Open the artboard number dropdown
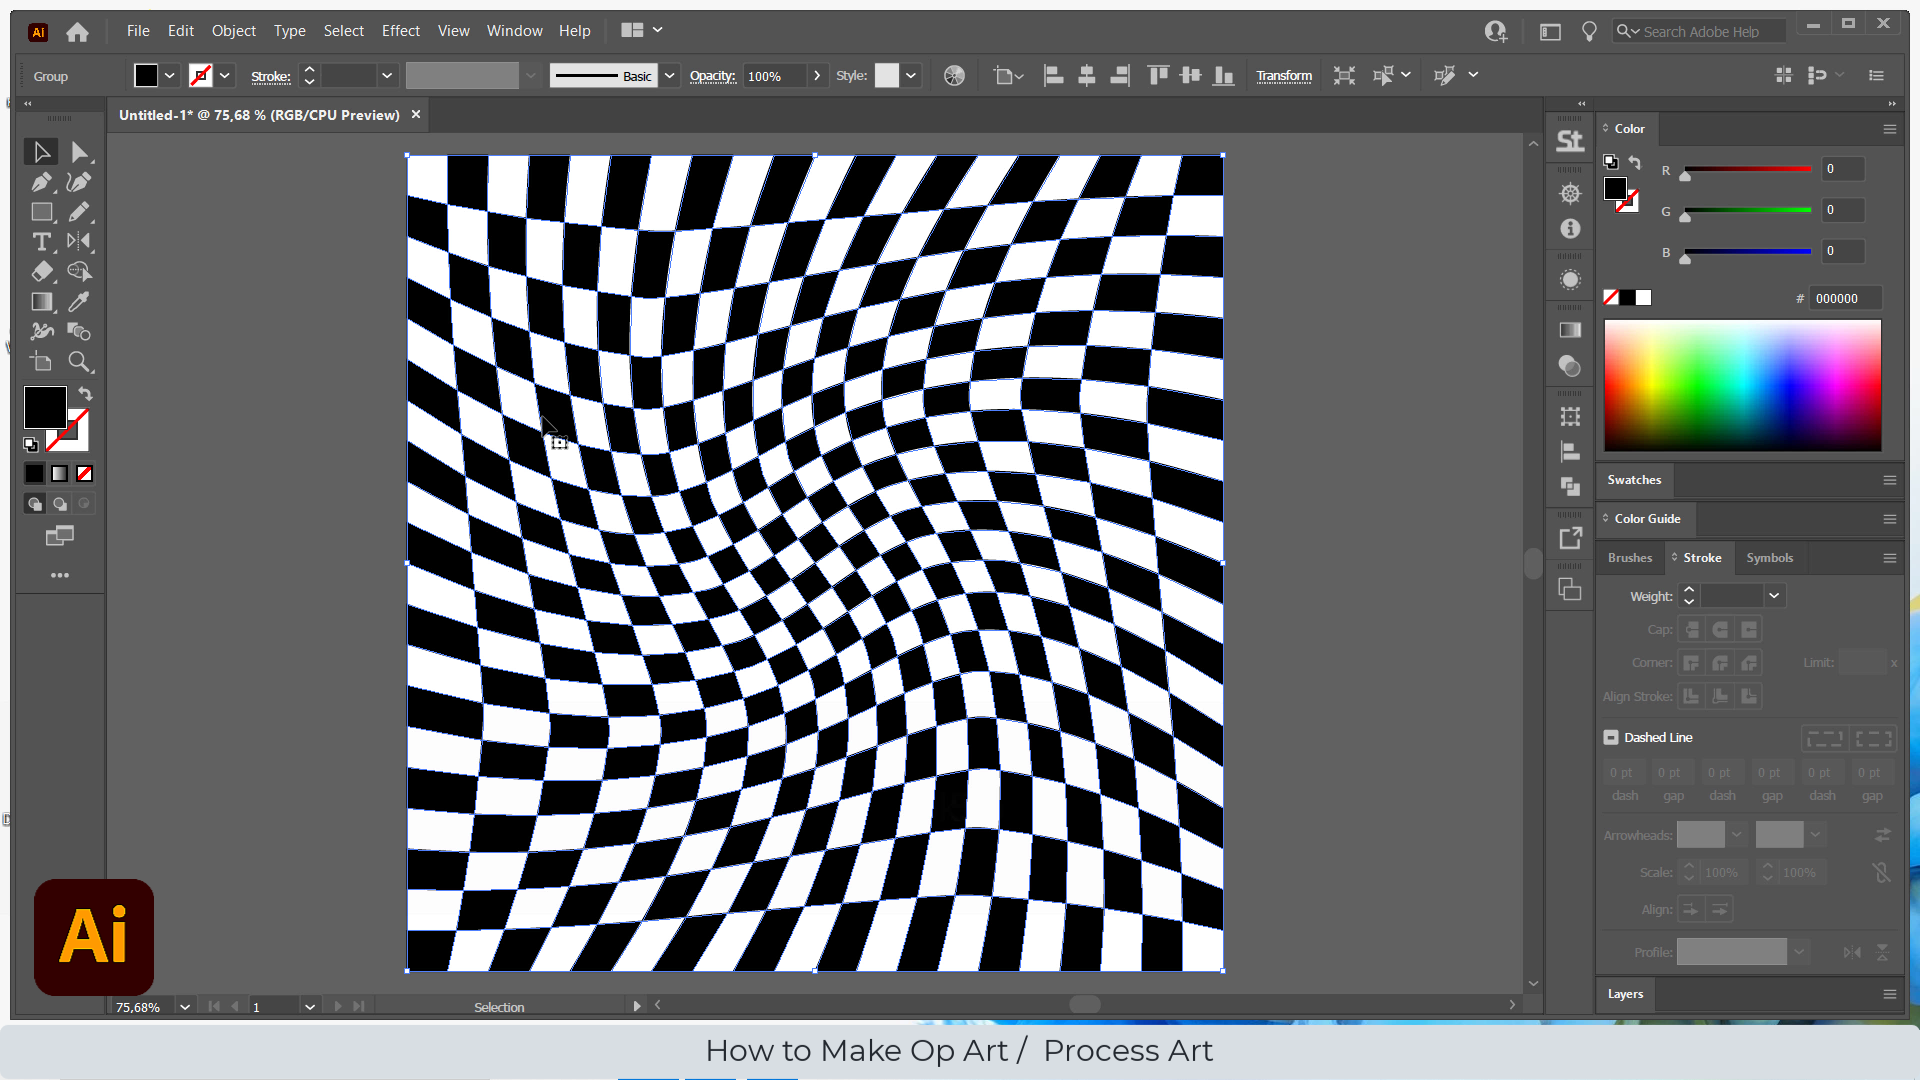The height and width of the screenshot is (1080, 1920). point(310,1007)
